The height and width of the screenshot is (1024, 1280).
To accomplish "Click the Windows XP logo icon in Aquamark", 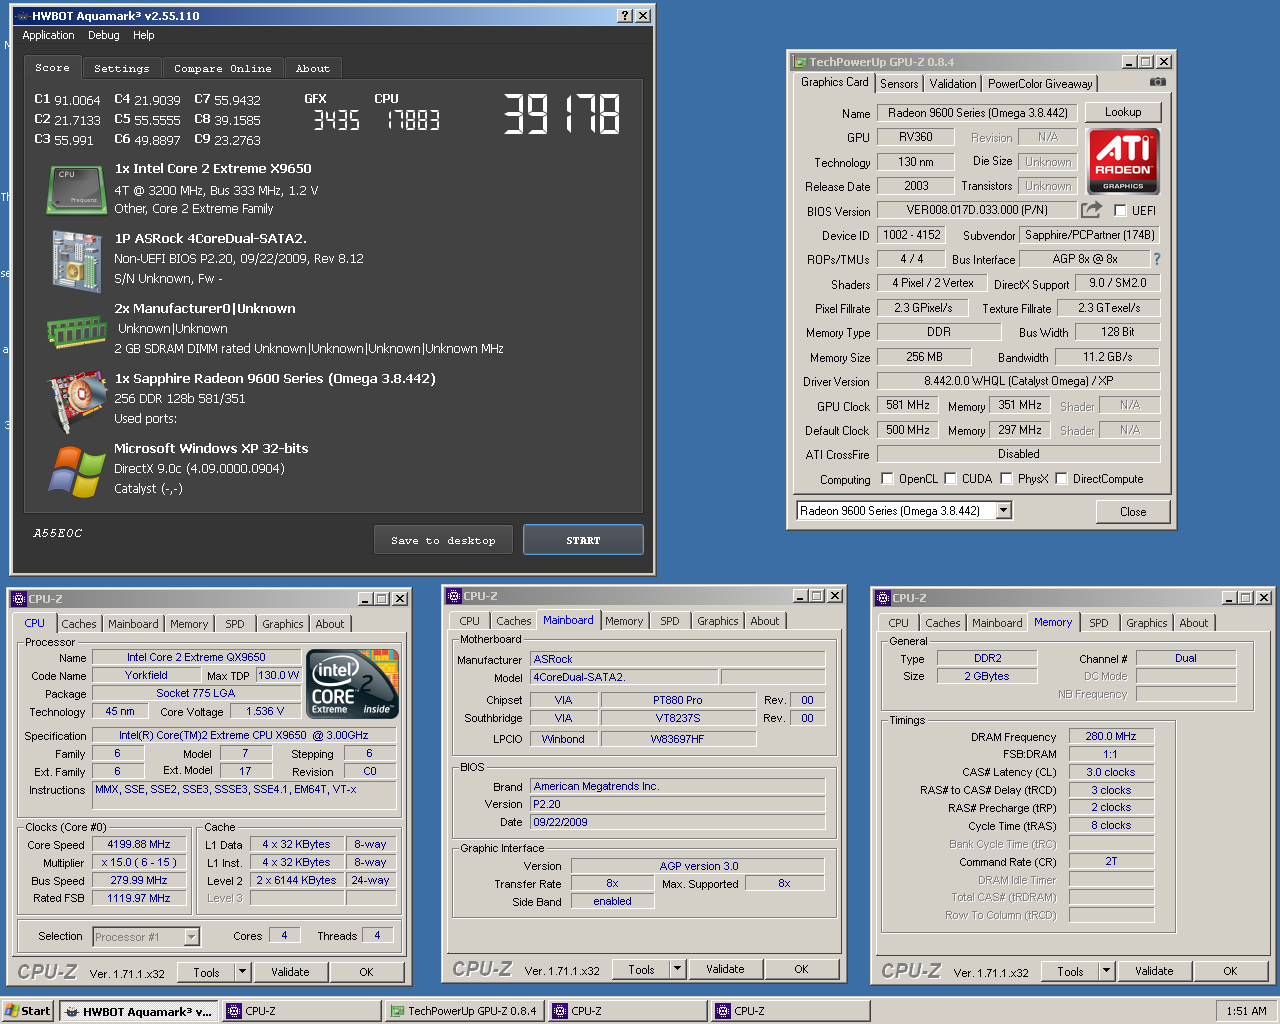I will [x=77, y=471].
